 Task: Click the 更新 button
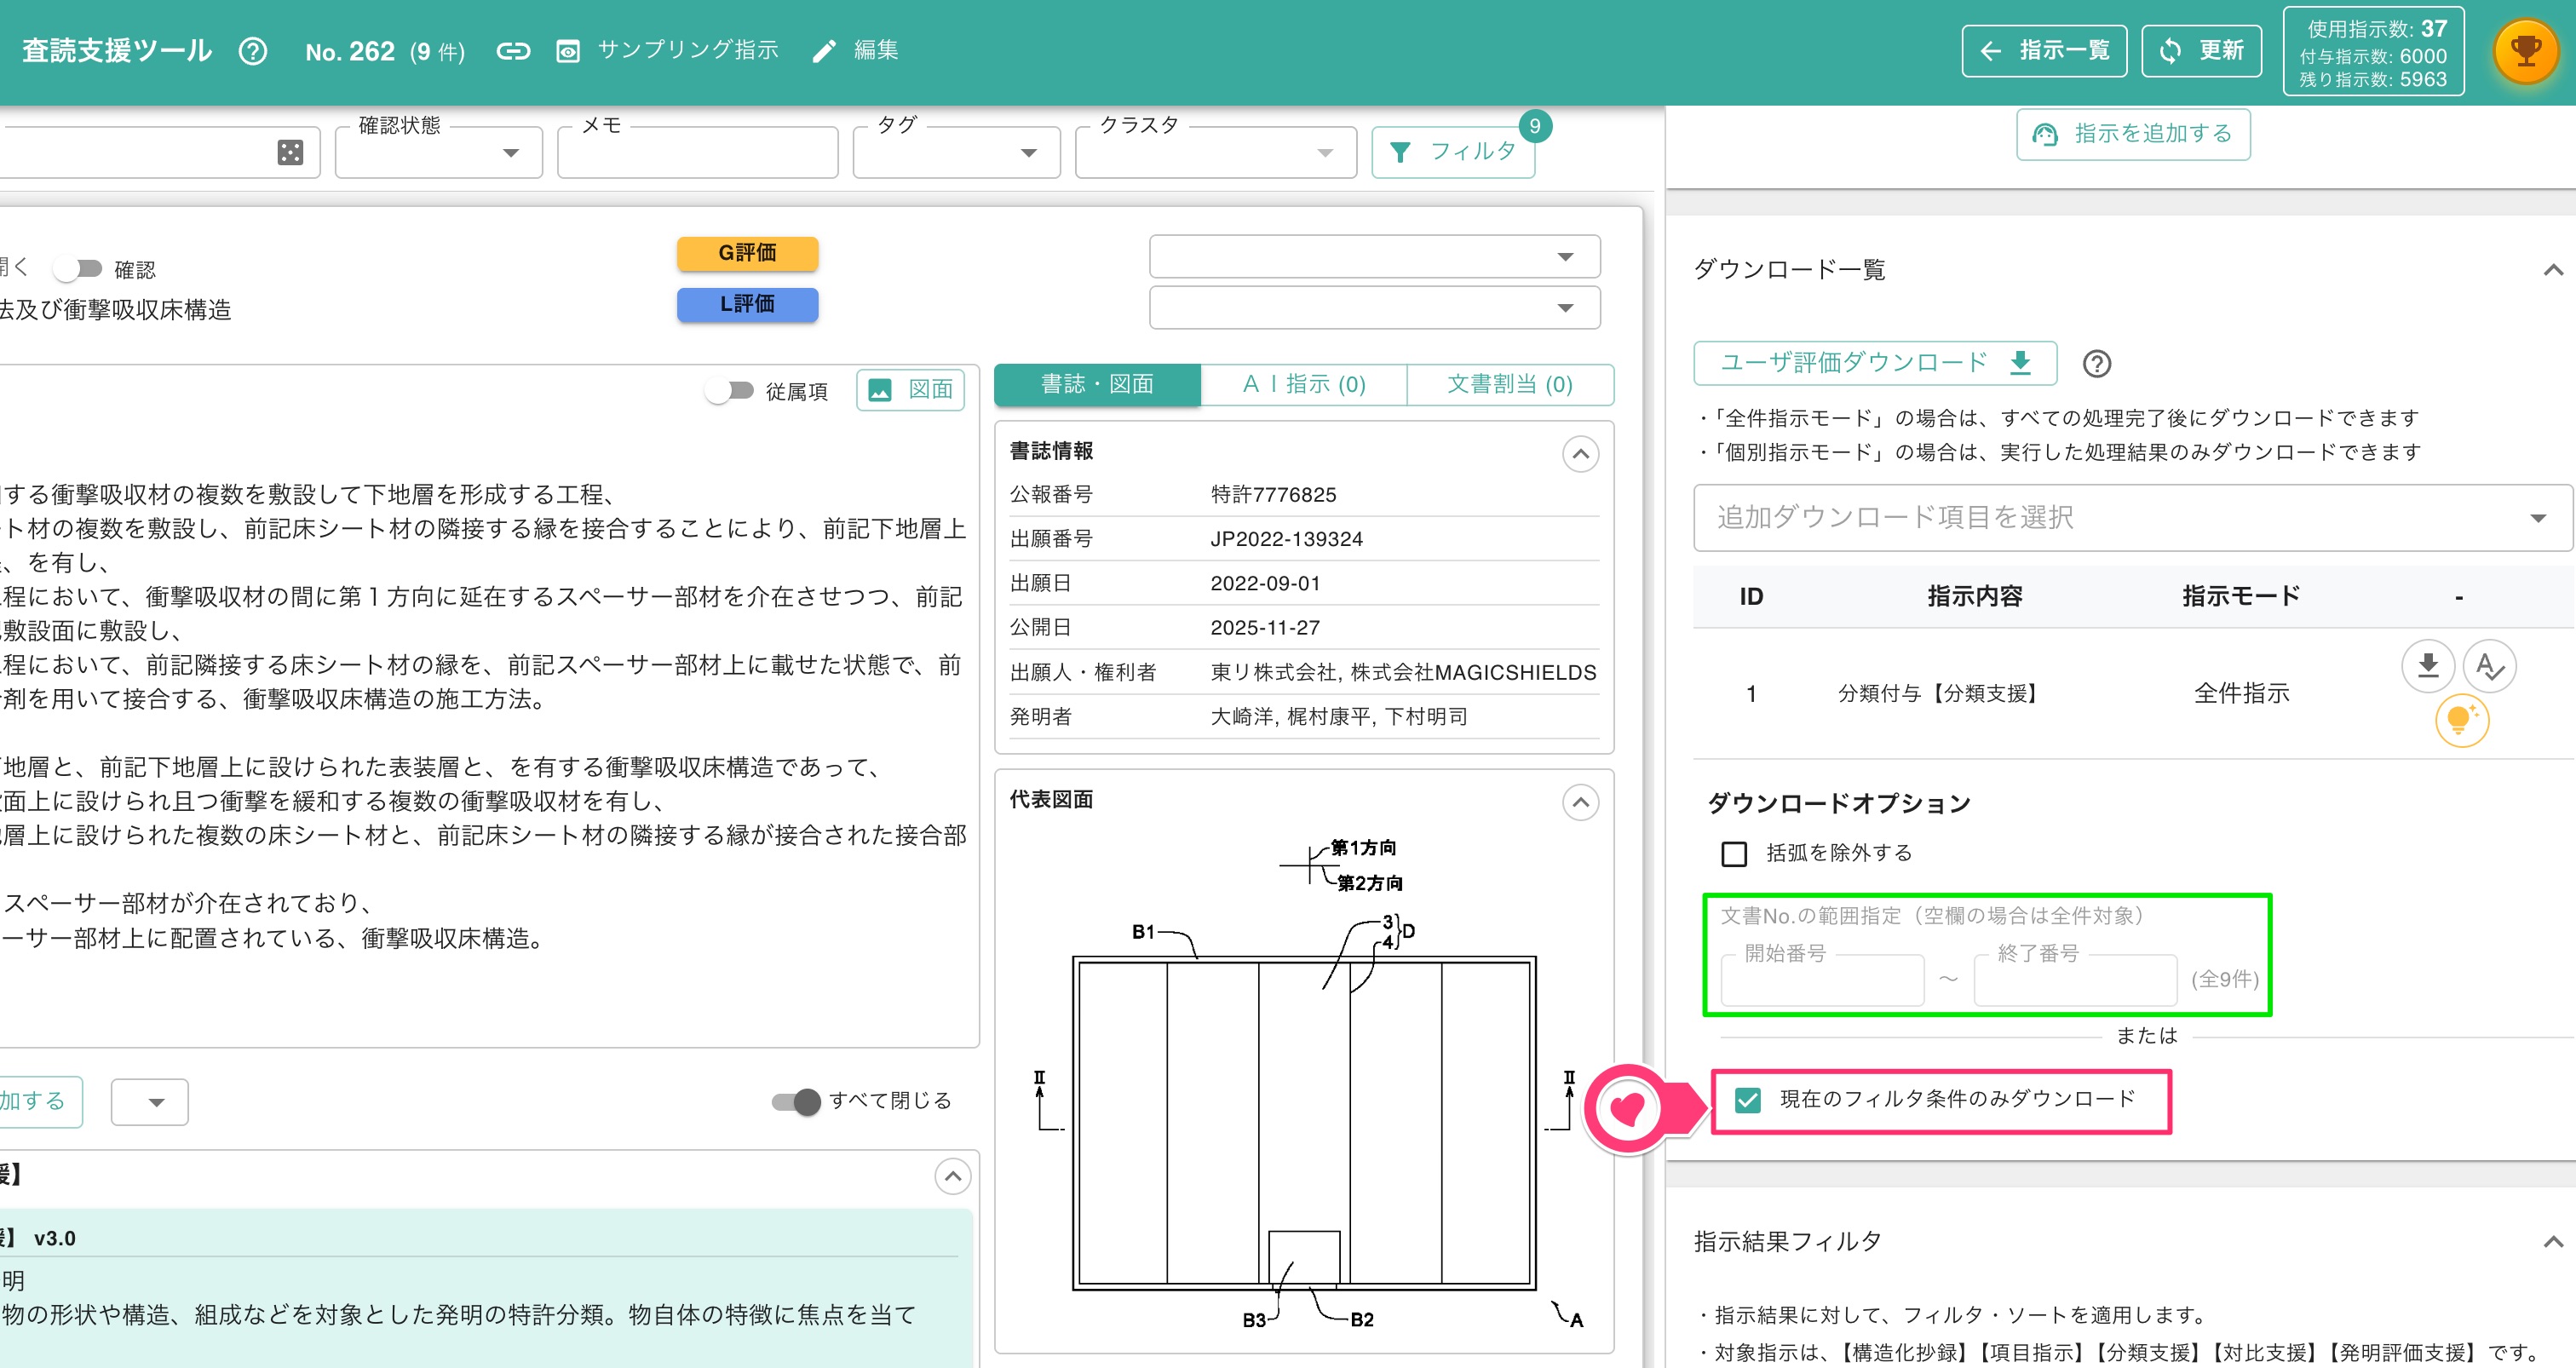click(x=2201, y=50)
